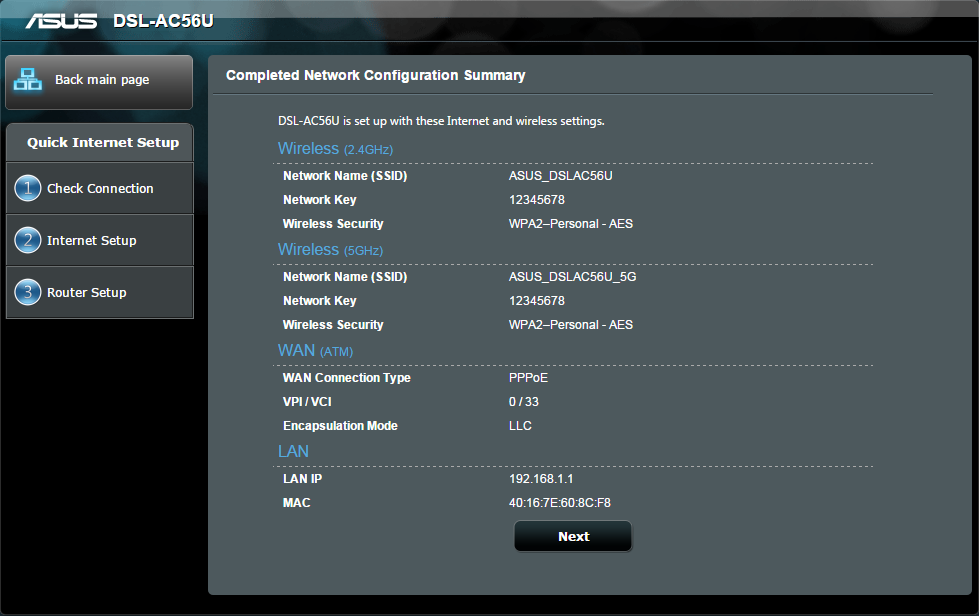Viewport: 979px width, 616px height.
Task: Click the Completed Network Configuration Summary title
Action: (375, 76)
